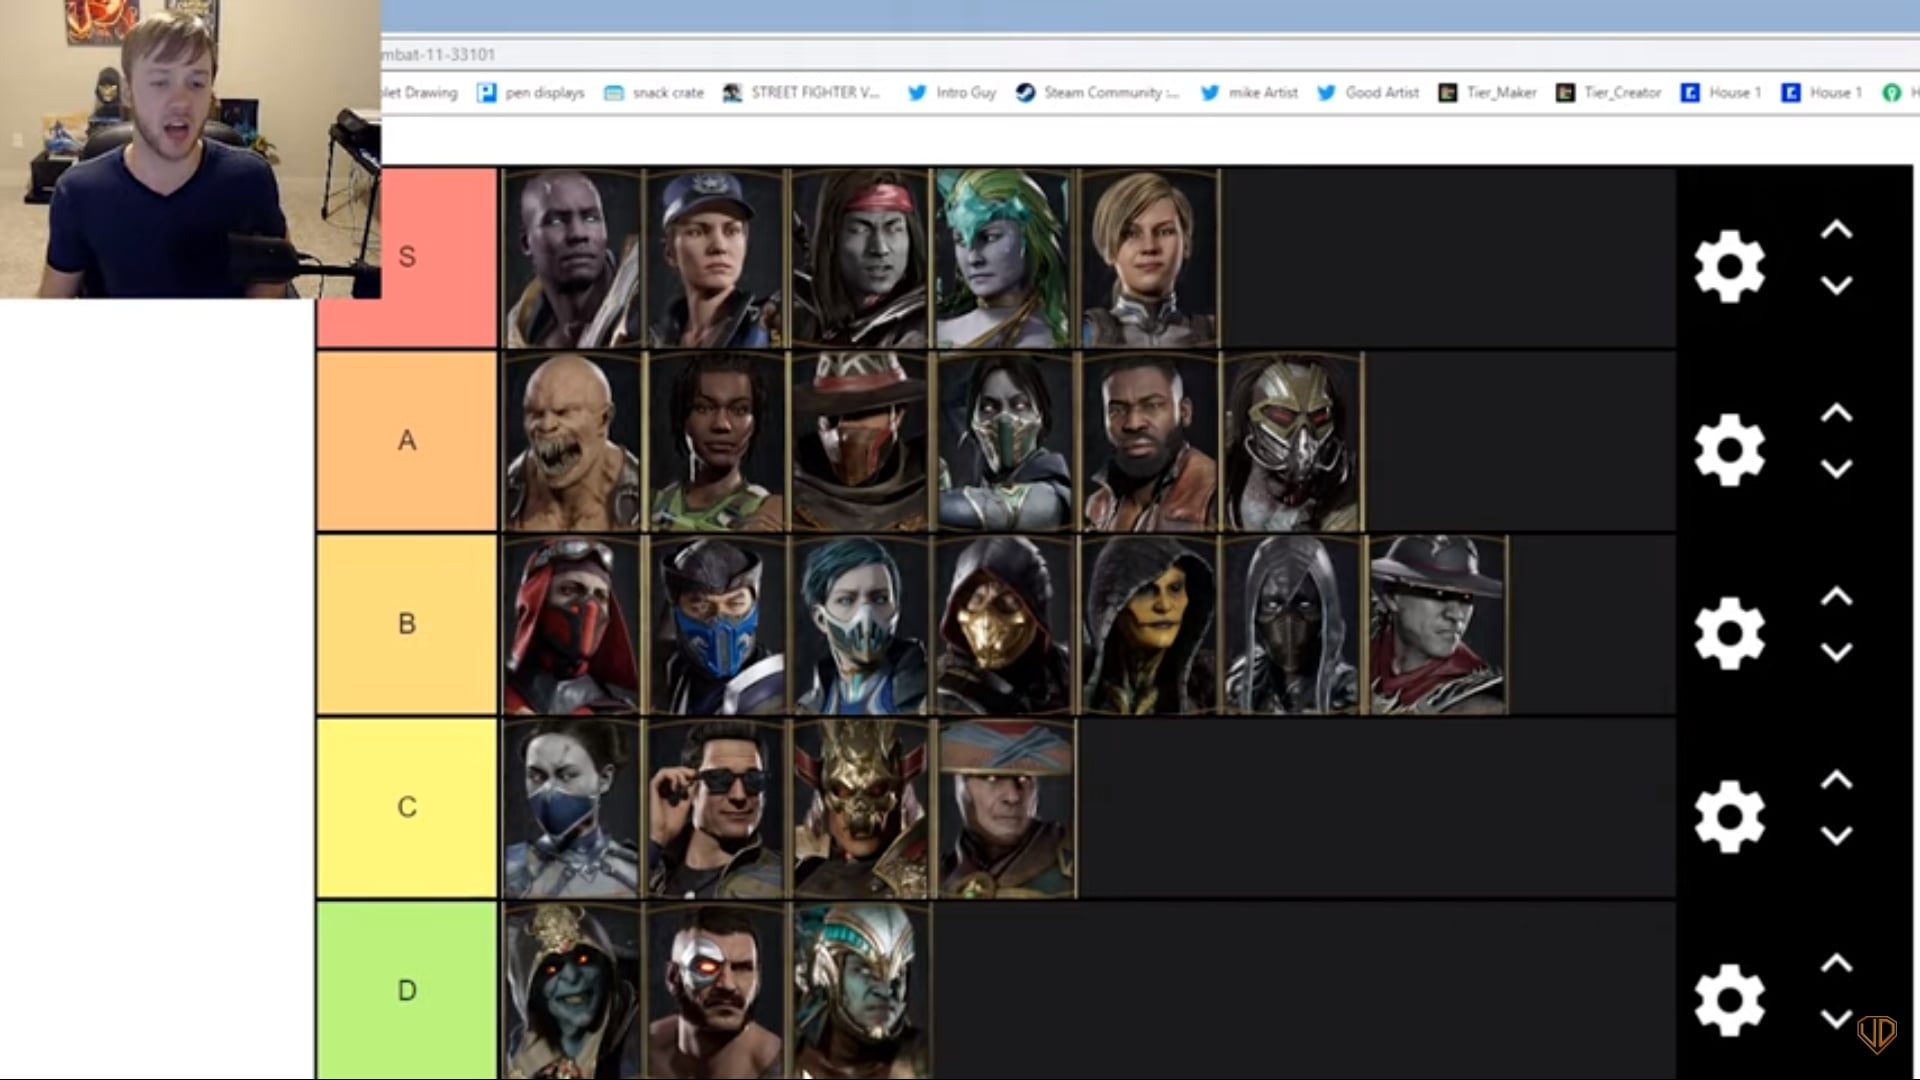Move S tier row up with chevron
The image size is (1920, 1080).
tap(1836, 230)
